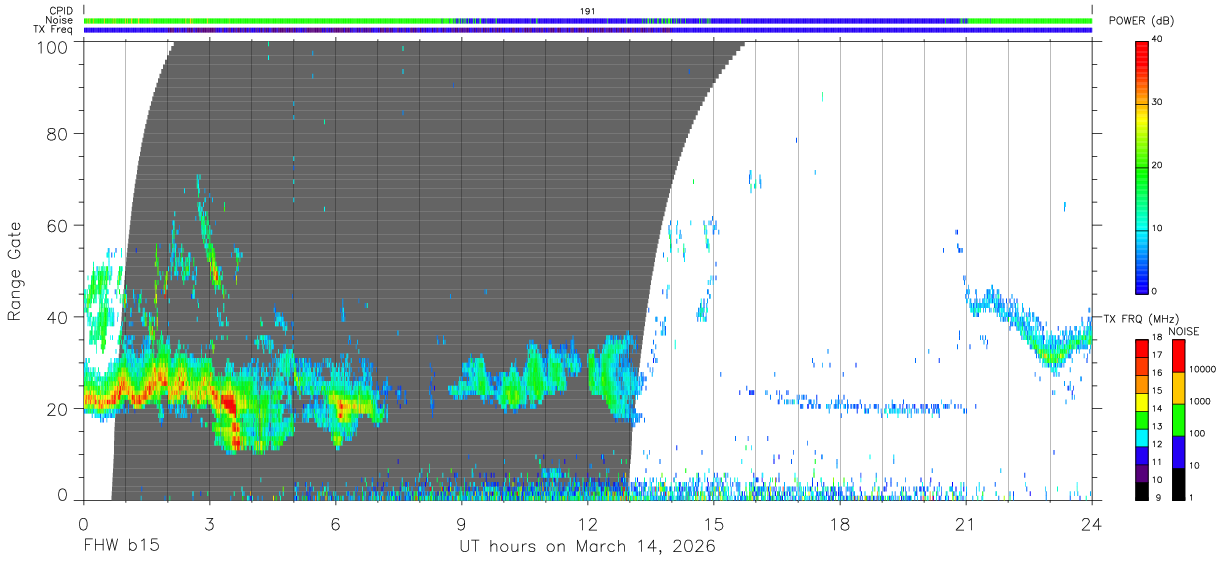This screenshot has width=1228, height=567.
Task: Click the 18 tick on UT hours axis
Action: tap(840, 523)
